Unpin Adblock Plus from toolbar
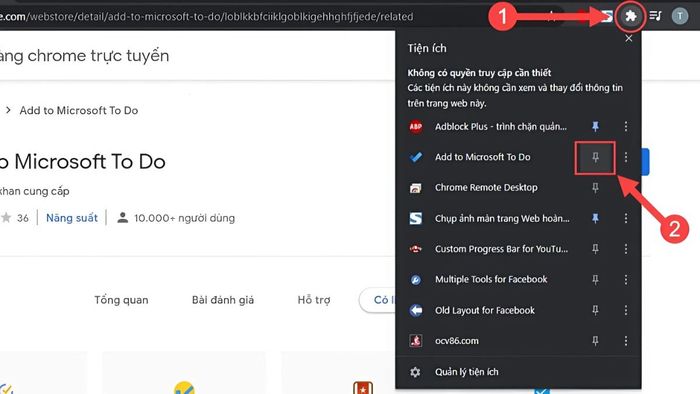This screenshot has height=394, width=700. [595, 127]
